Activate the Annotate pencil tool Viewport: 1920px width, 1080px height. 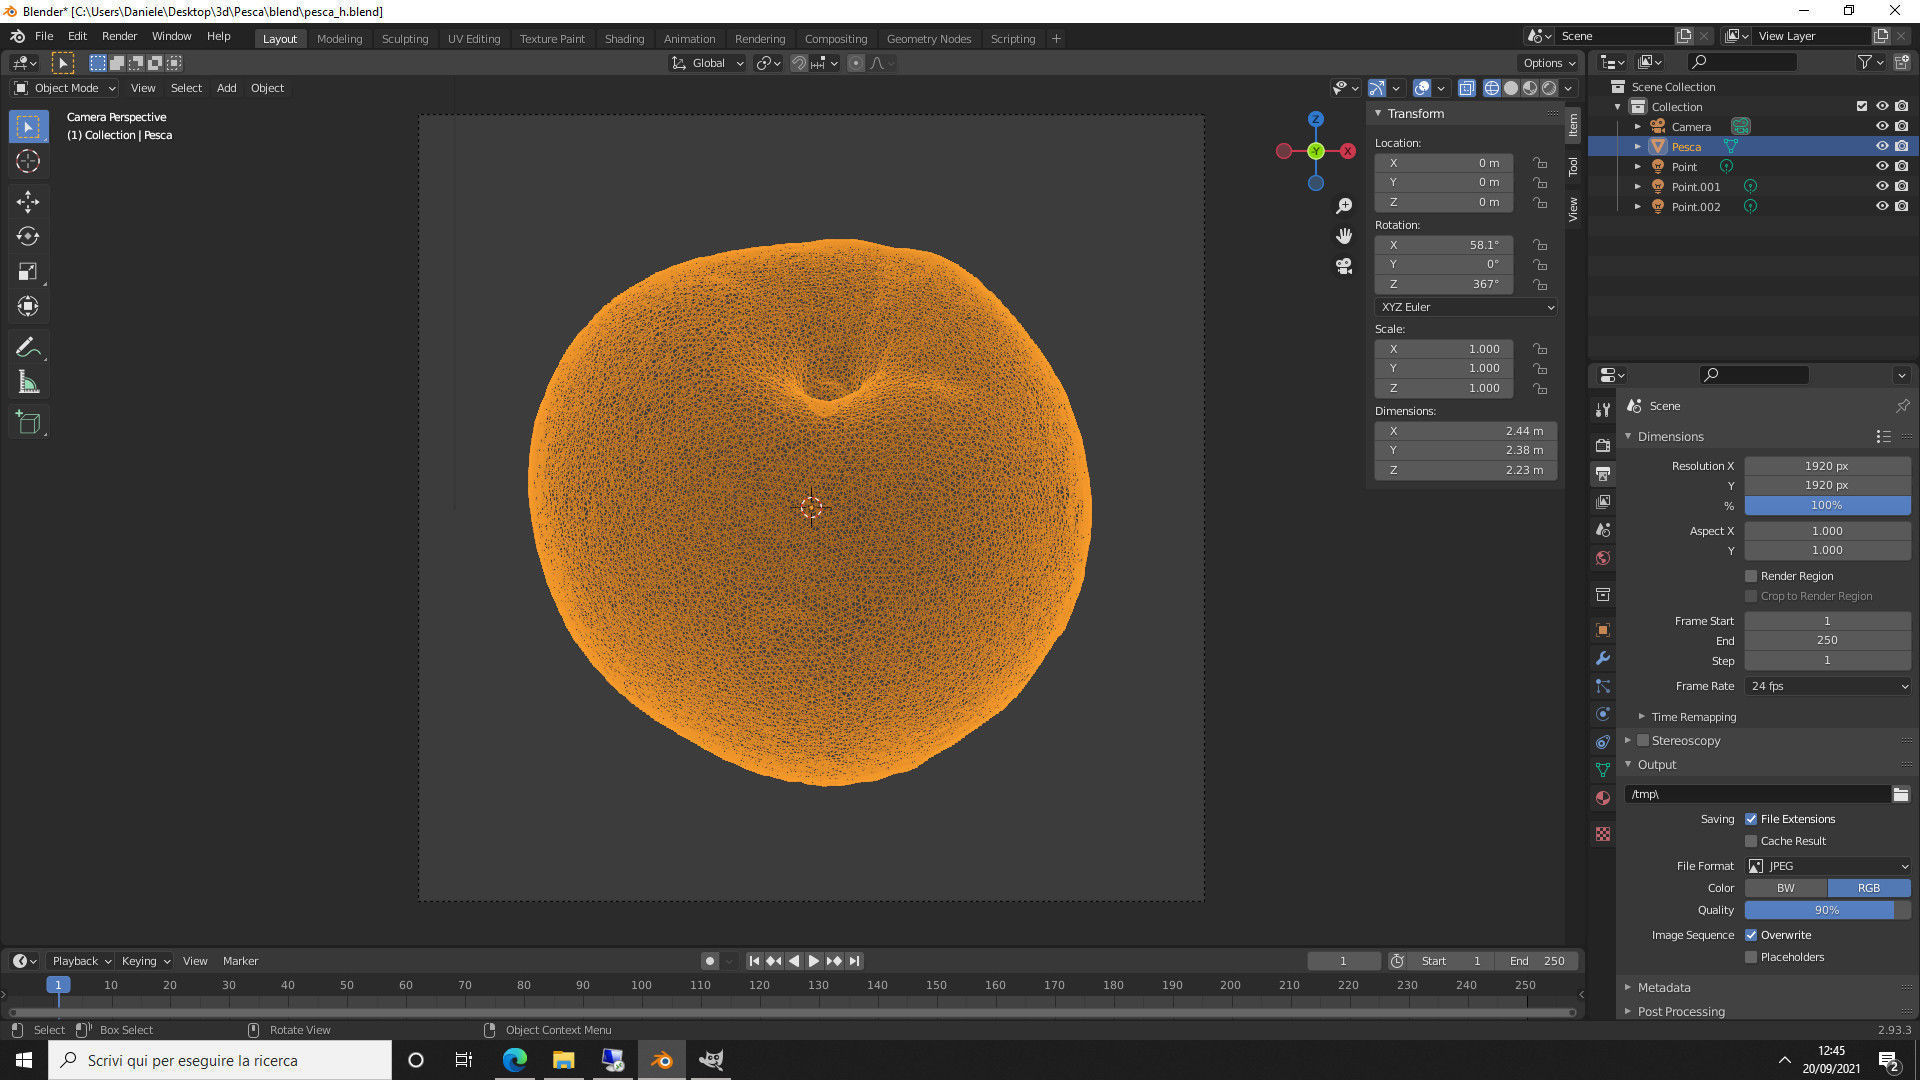click(x=28, y=347)
